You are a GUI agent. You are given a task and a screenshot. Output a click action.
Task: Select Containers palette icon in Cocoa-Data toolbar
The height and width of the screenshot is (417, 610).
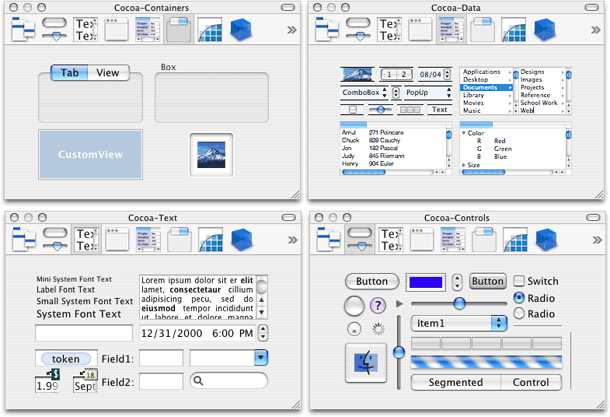point(482,29)
